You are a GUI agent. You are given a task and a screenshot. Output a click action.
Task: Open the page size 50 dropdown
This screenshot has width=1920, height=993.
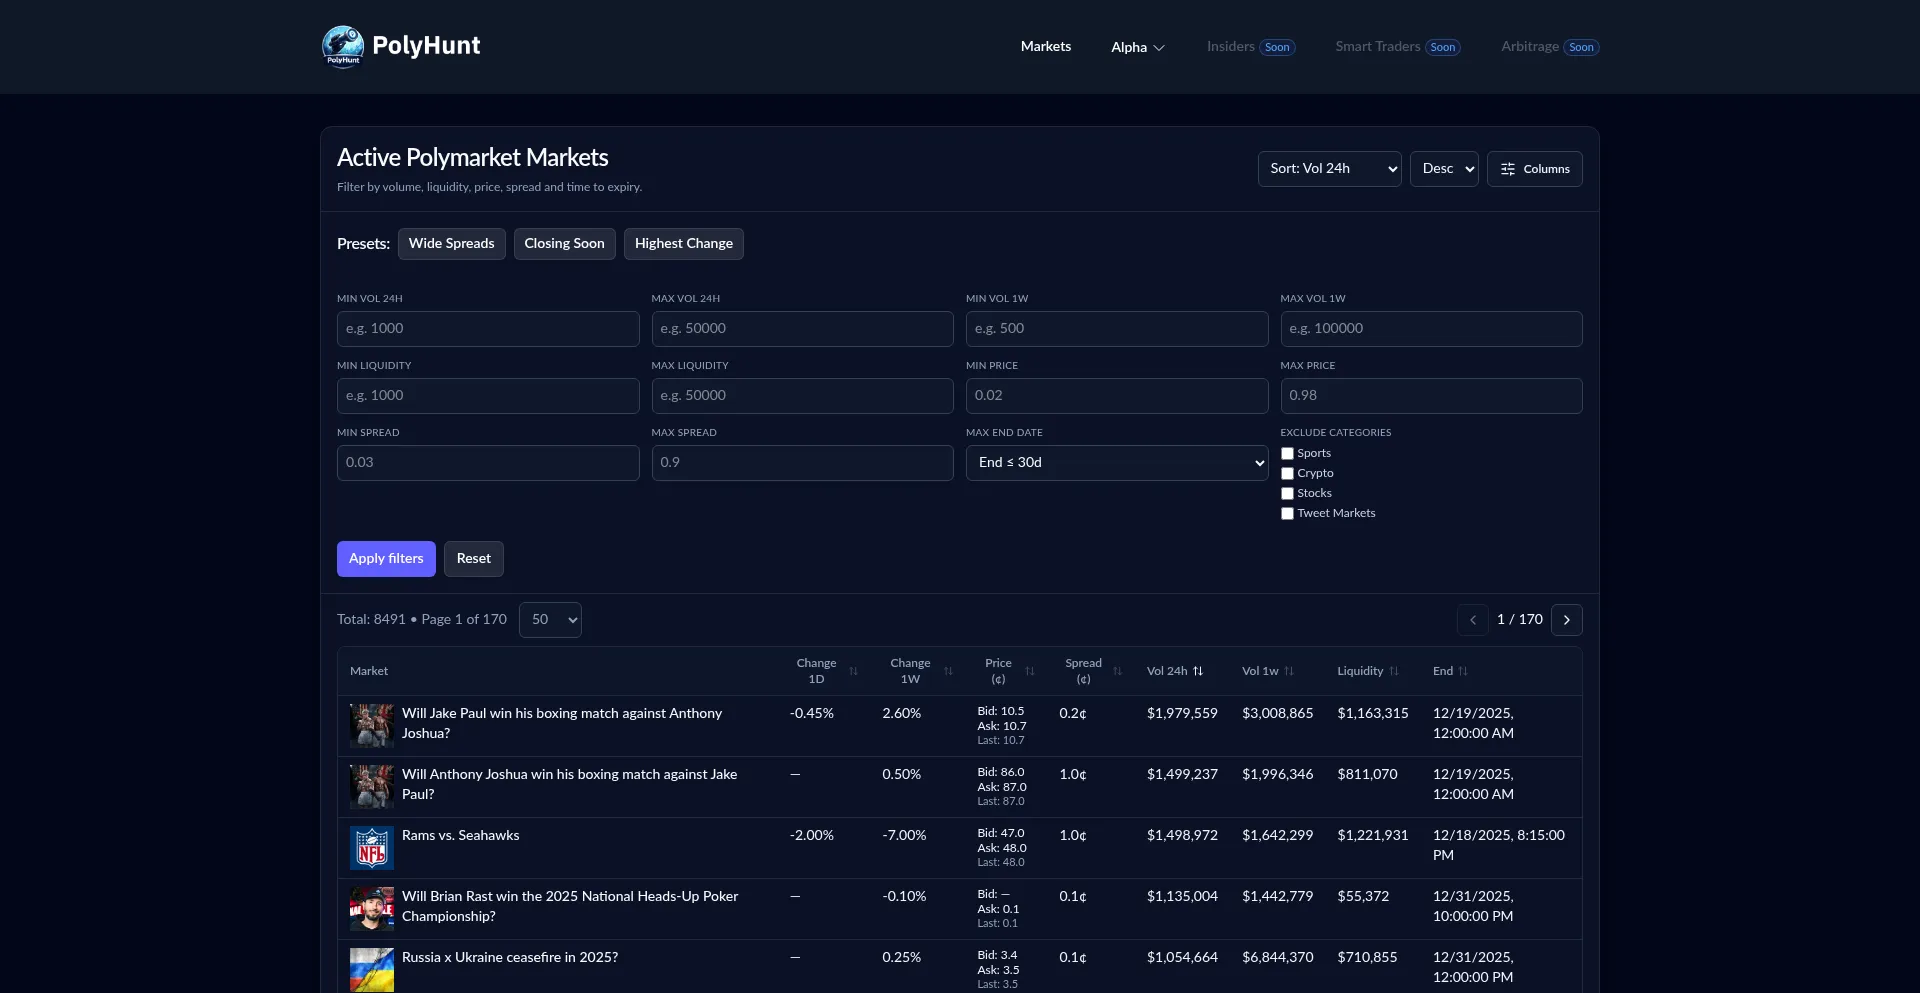click(550, 620)
